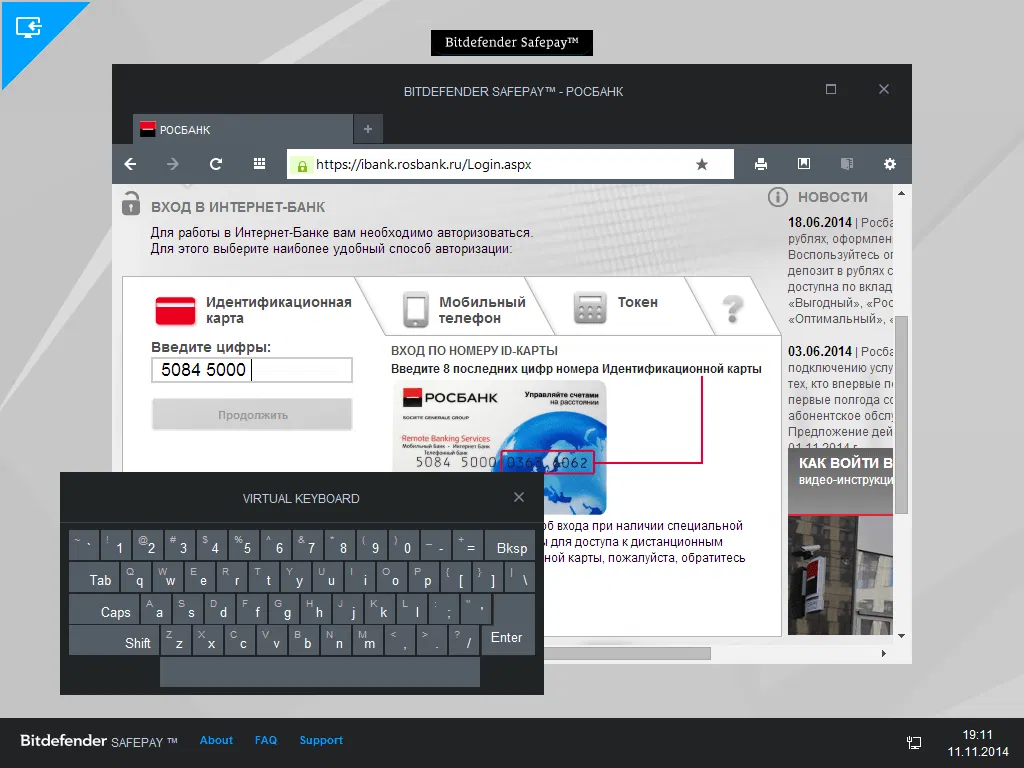
Task: Click the address bar URL
Action: coord(423,165)
